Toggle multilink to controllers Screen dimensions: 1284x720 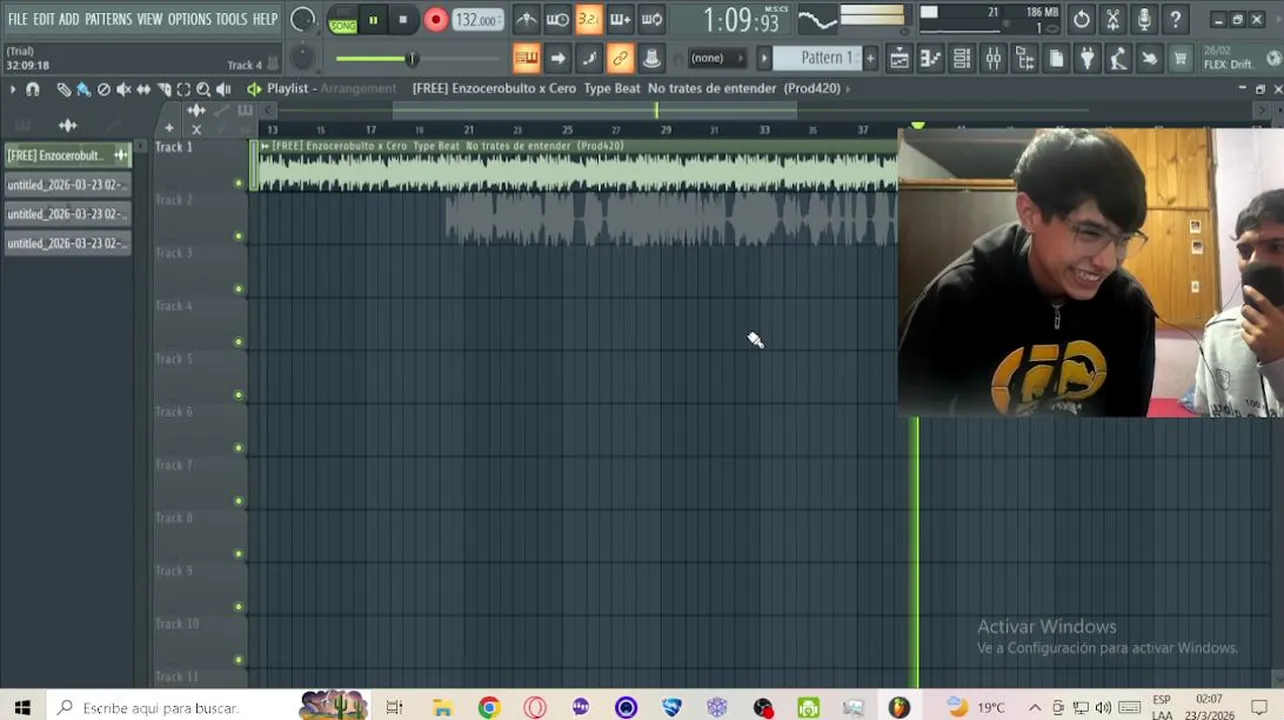point(620,58)
